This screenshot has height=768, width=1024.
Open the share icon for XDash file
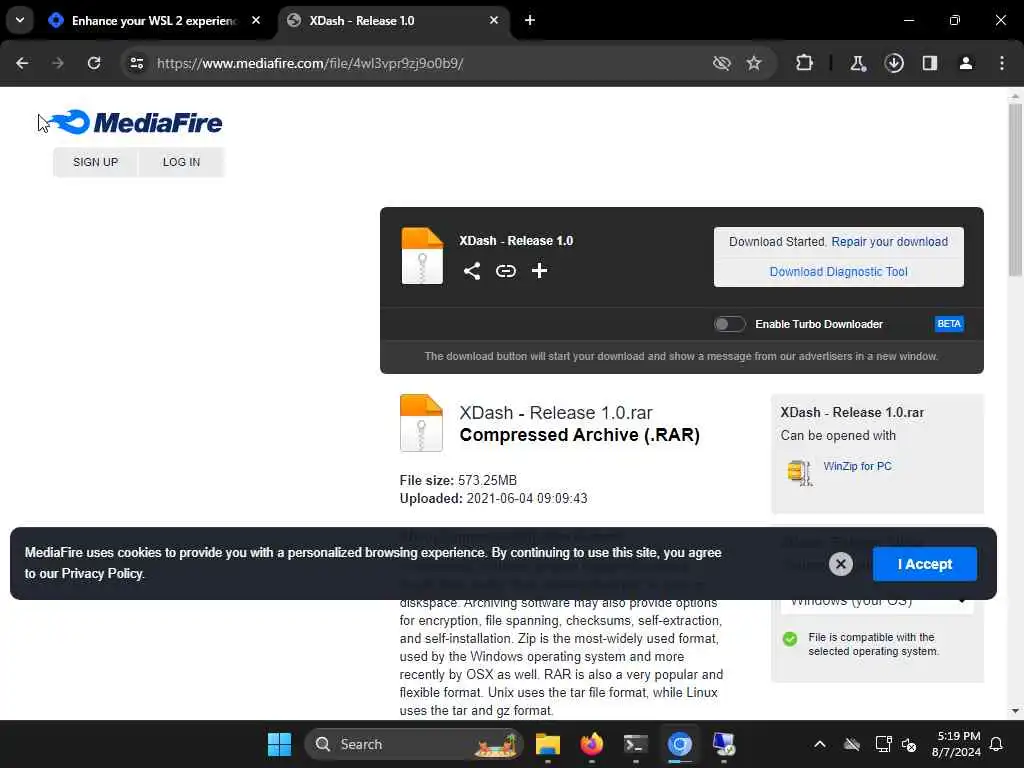click(472, 271)
